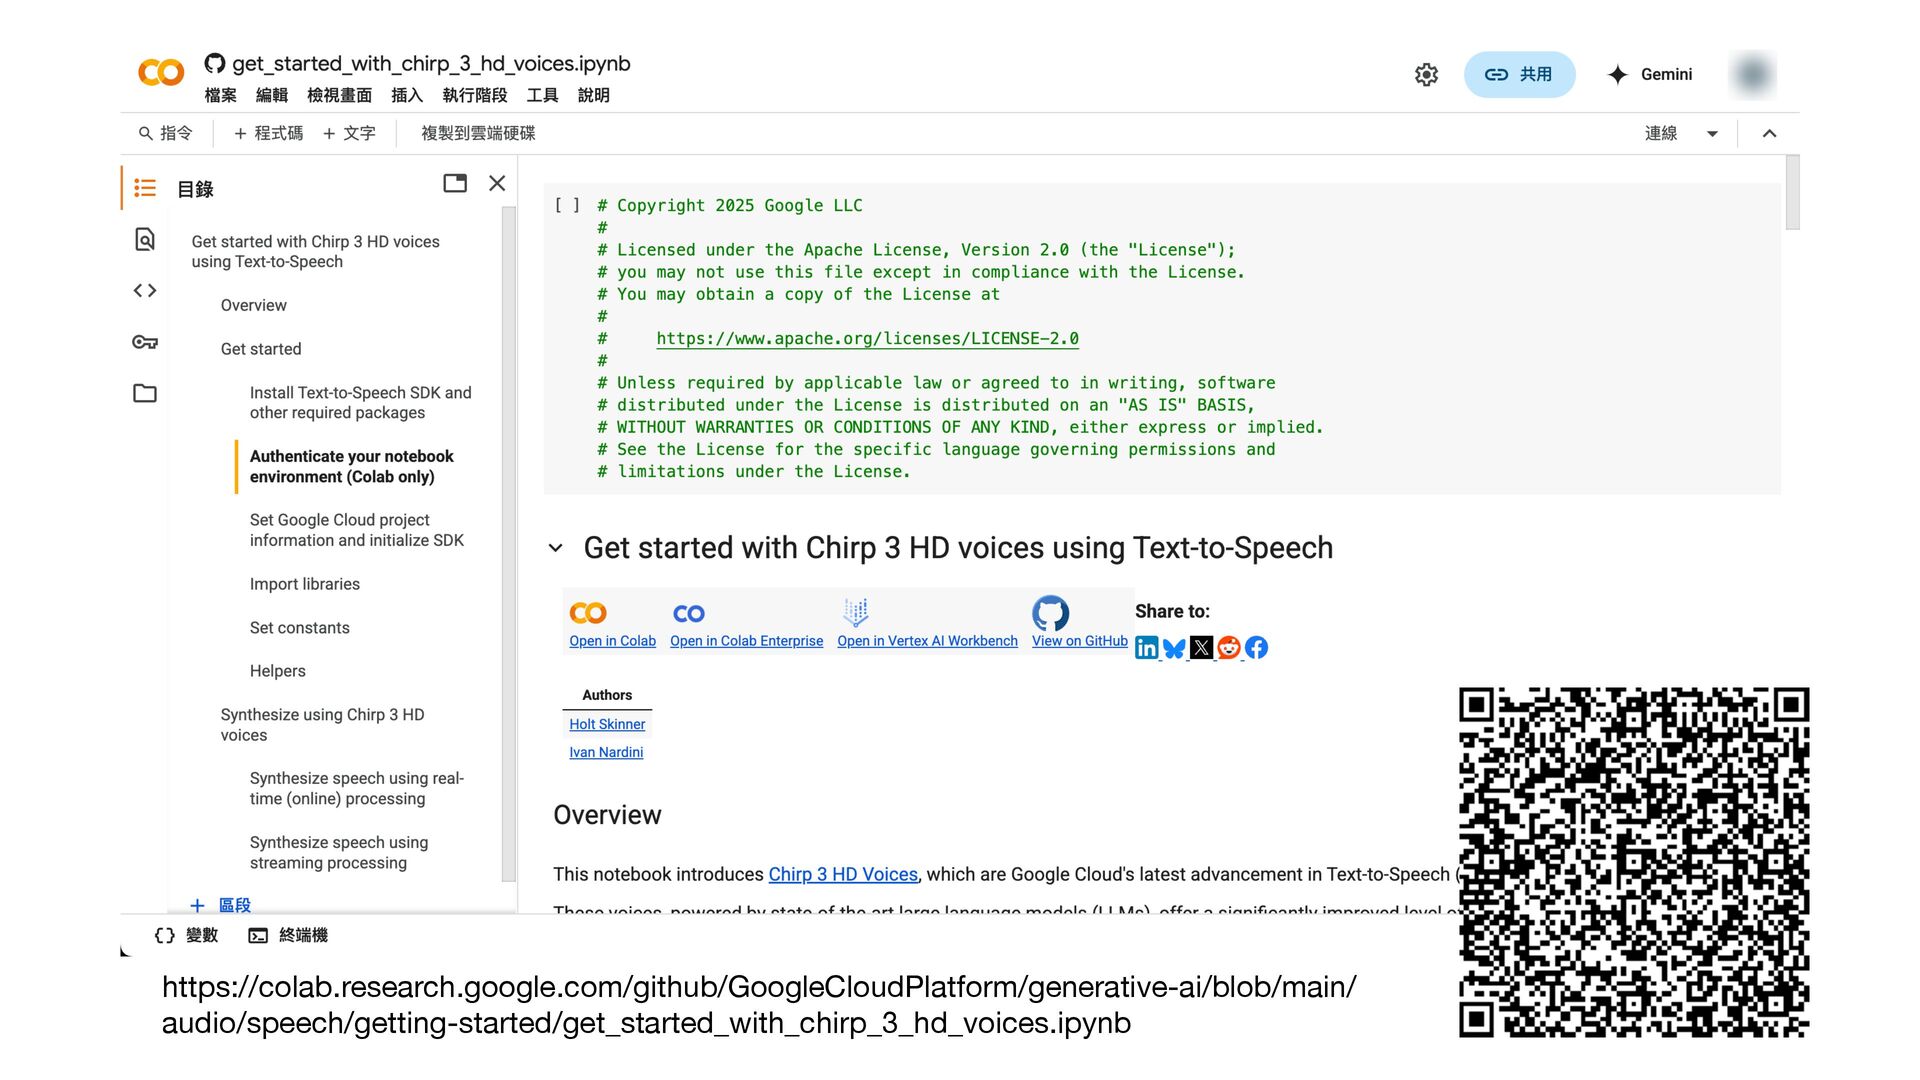
Task: Open the 工具 menu
Action: (x=542, y=95)
